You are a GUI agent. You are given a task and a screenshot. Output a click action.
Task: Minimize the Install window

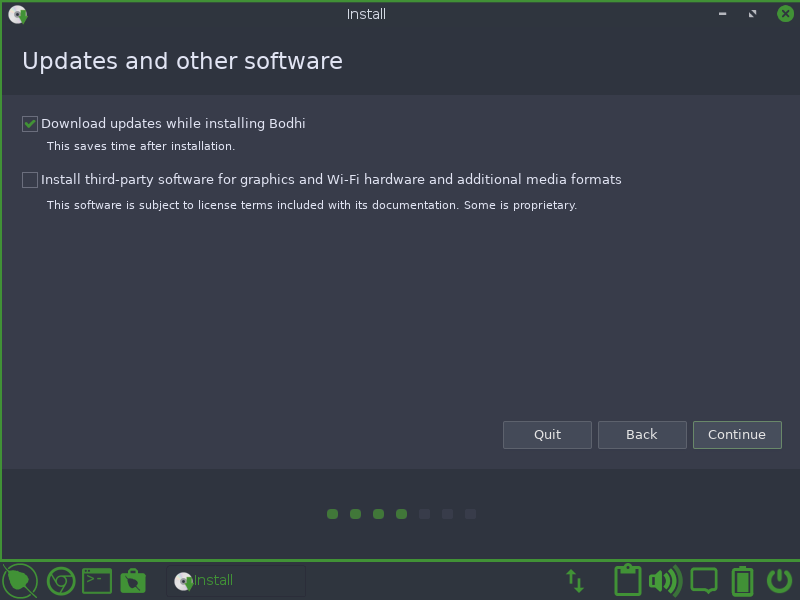[x=722, y=14]
